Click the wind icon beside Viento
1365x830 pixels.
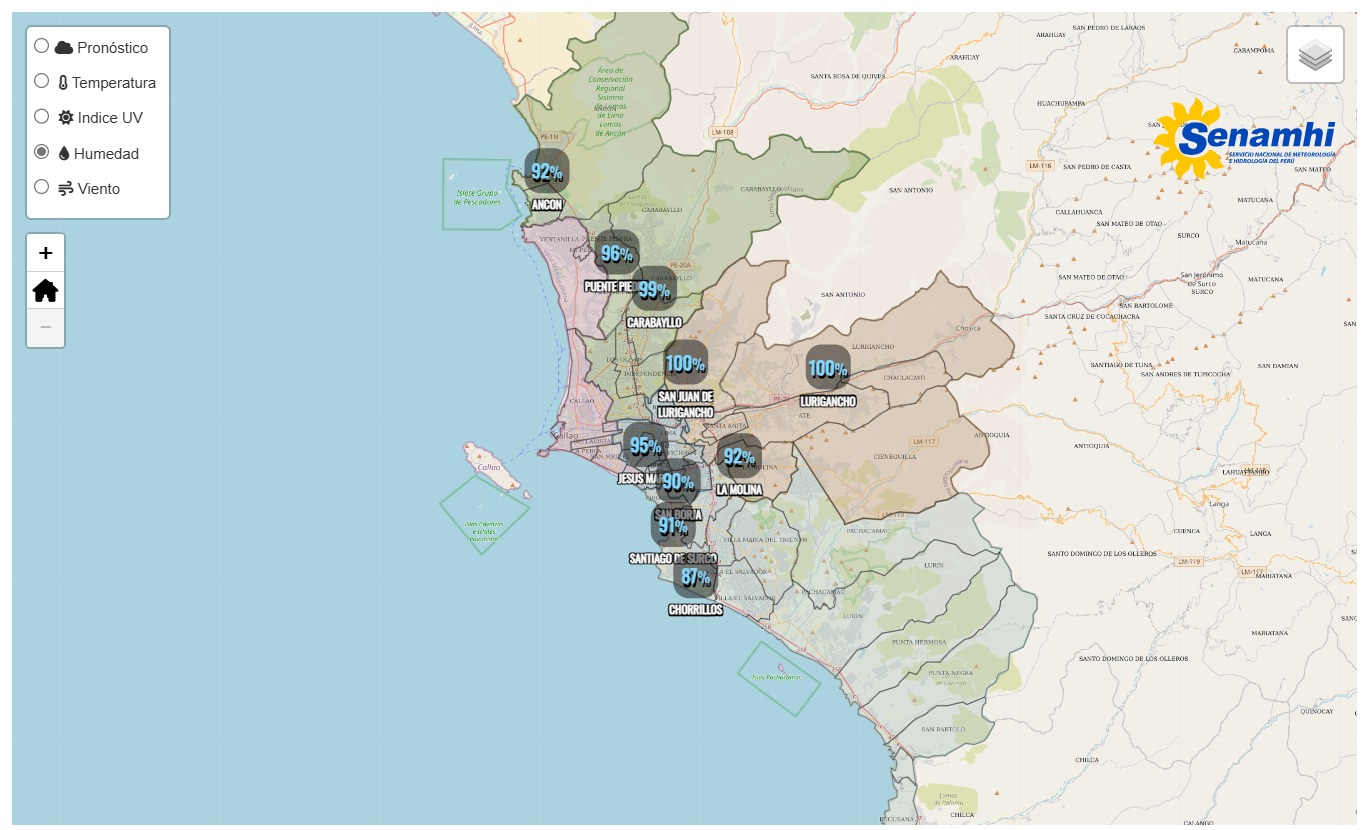[x=65, y=188]
